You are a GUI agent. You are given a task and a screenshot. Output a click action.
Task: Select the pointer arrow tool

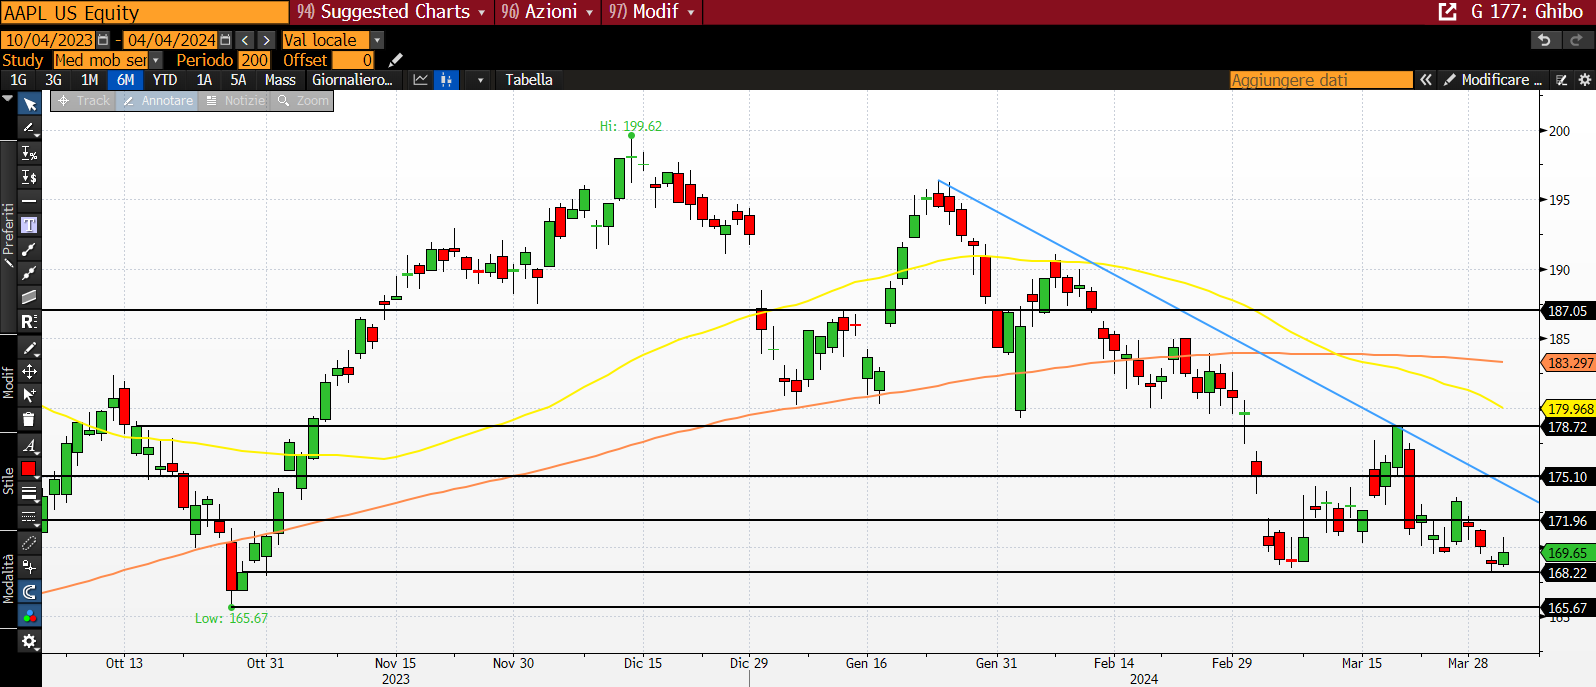[29, 104]
